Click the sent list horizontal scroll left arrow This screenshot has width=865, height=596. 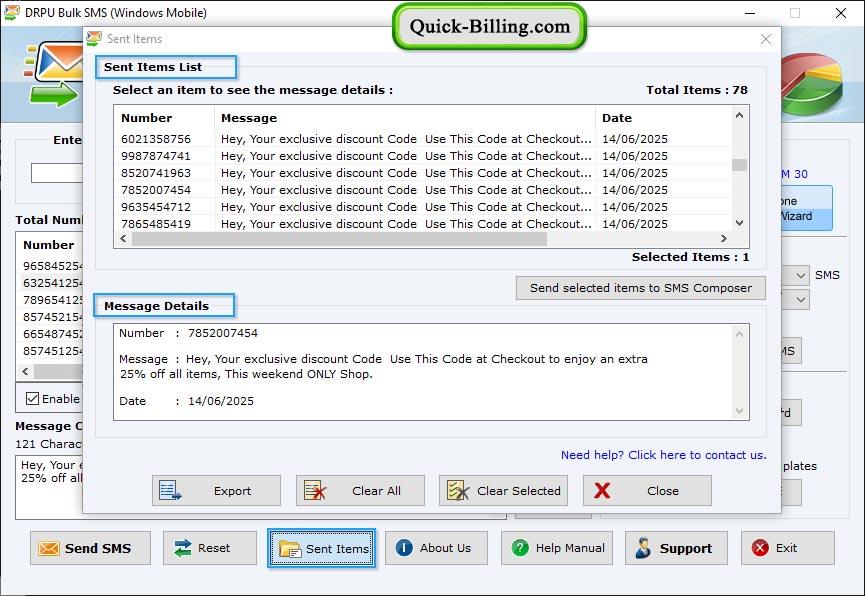123,238
